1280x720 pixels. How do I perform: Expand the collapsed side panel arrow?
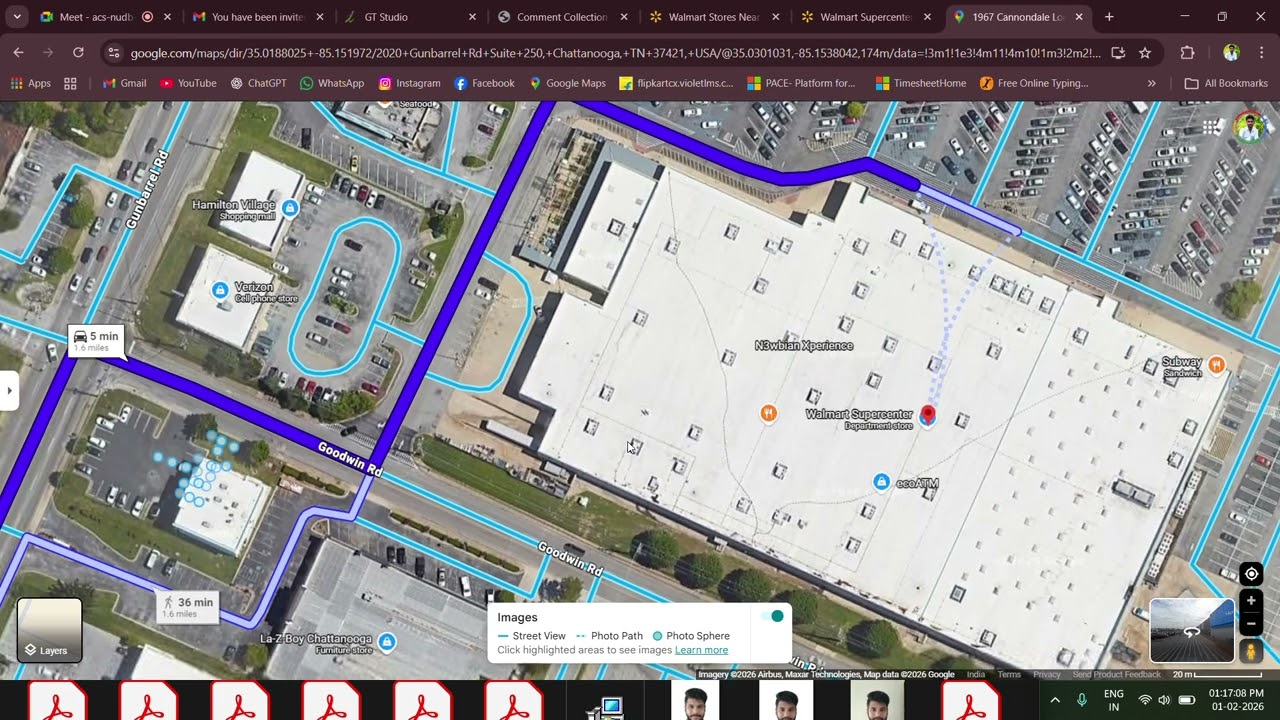click(x=9, y=390)
